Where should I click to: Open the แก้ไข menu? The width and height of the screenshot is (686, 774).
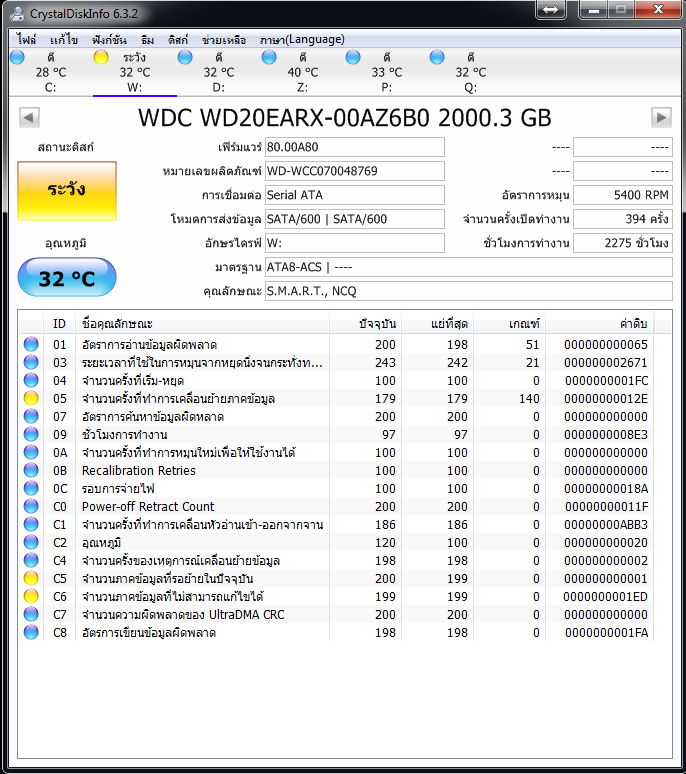click(64, 39)
